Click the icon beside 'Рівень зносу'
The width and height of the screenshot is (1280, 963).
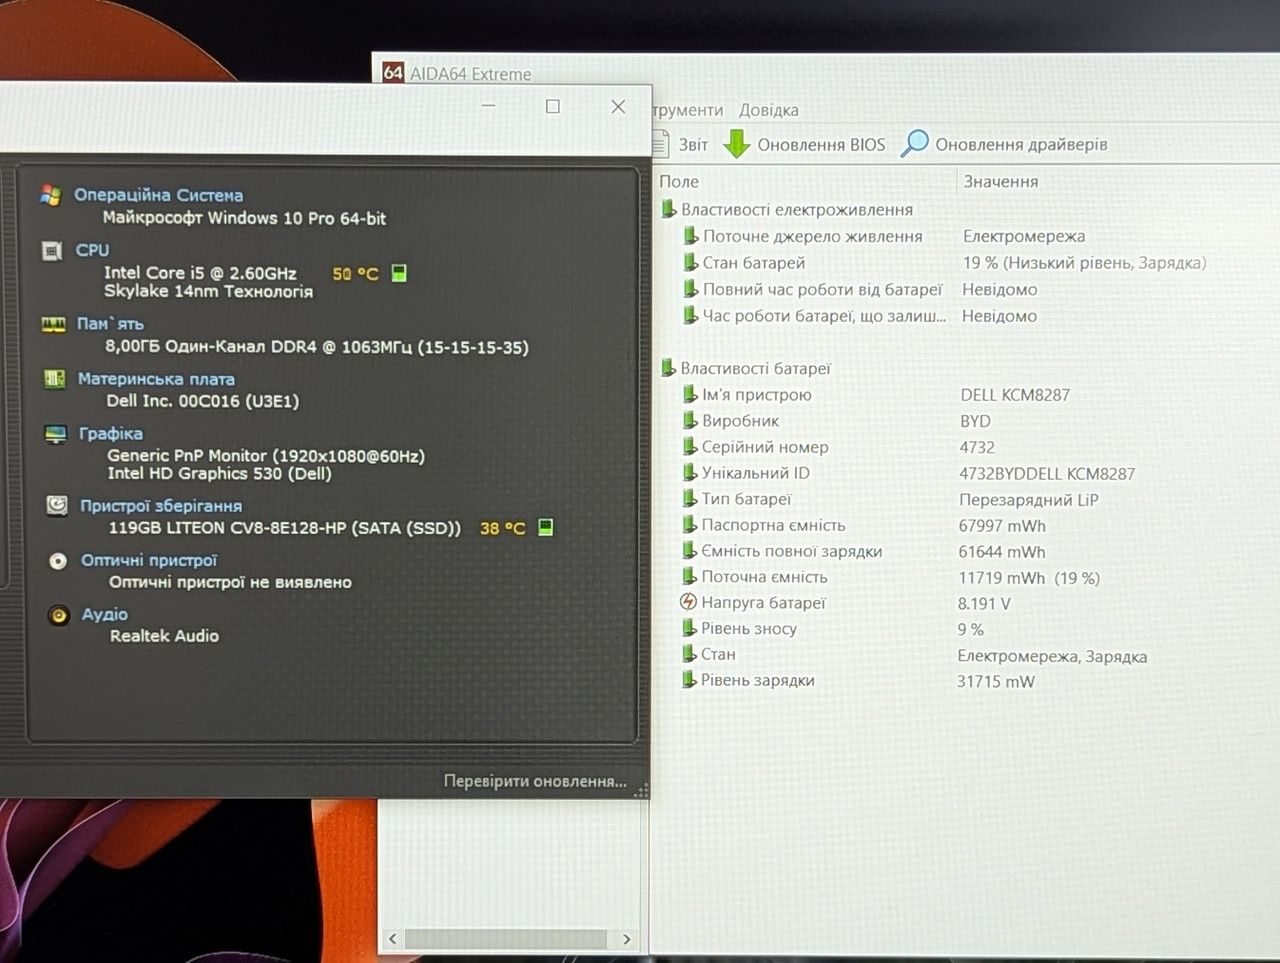[688, 628]
